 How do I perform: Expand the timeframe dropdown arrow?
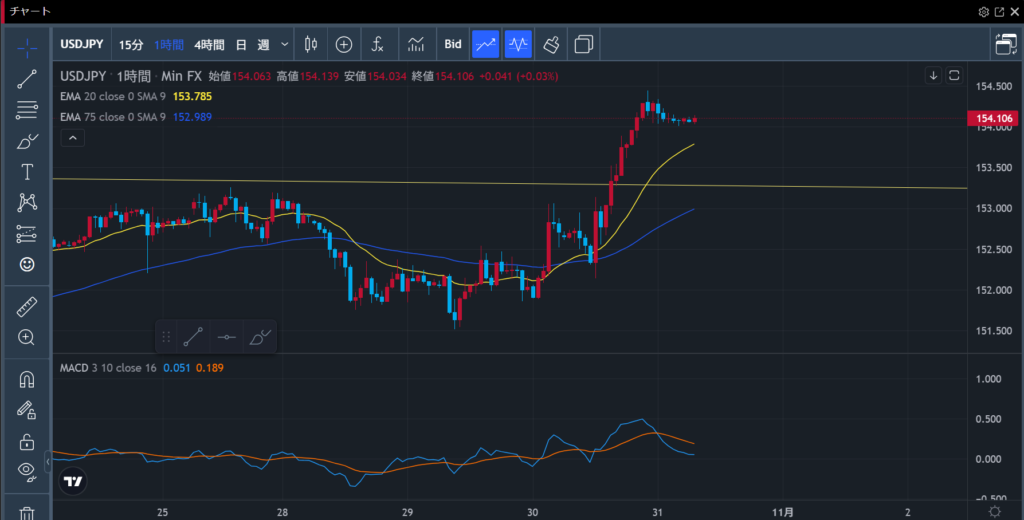285,44
